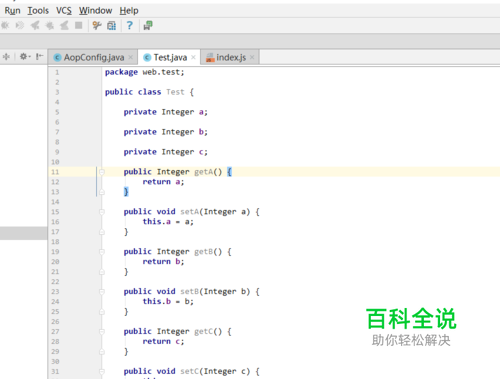Click line number 24 in the gutter
Image resolution: width=500 pixels, height=379 pixels.
pos(55,302)
